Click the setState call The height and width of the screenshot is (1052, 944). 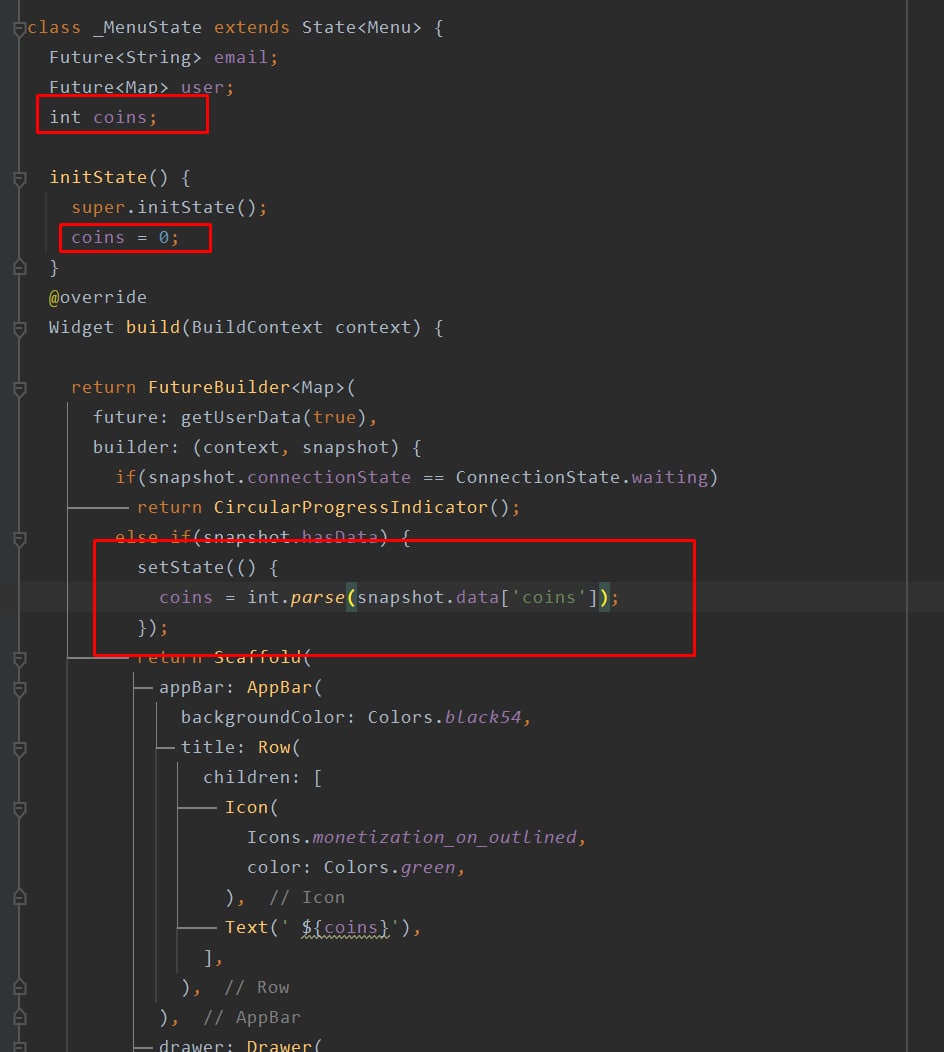(181, 568)
